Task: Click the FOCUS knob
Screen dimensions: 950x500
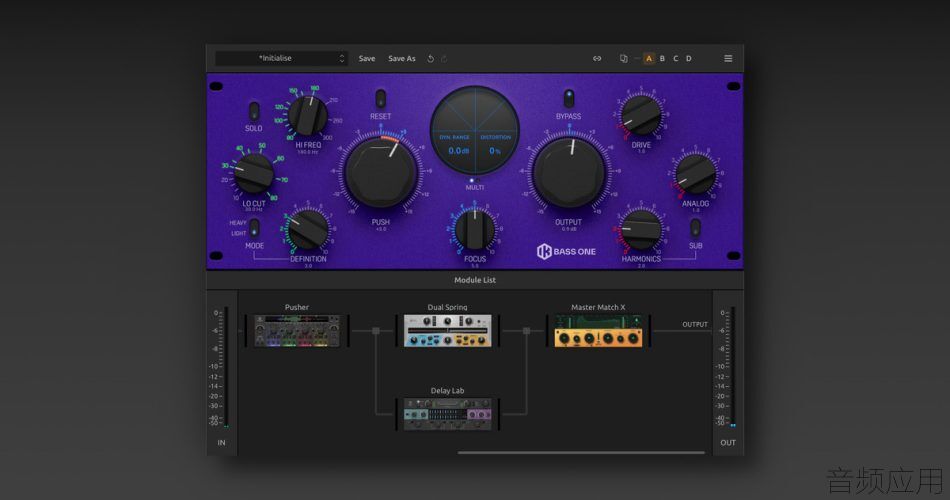Action: point(475,229)
